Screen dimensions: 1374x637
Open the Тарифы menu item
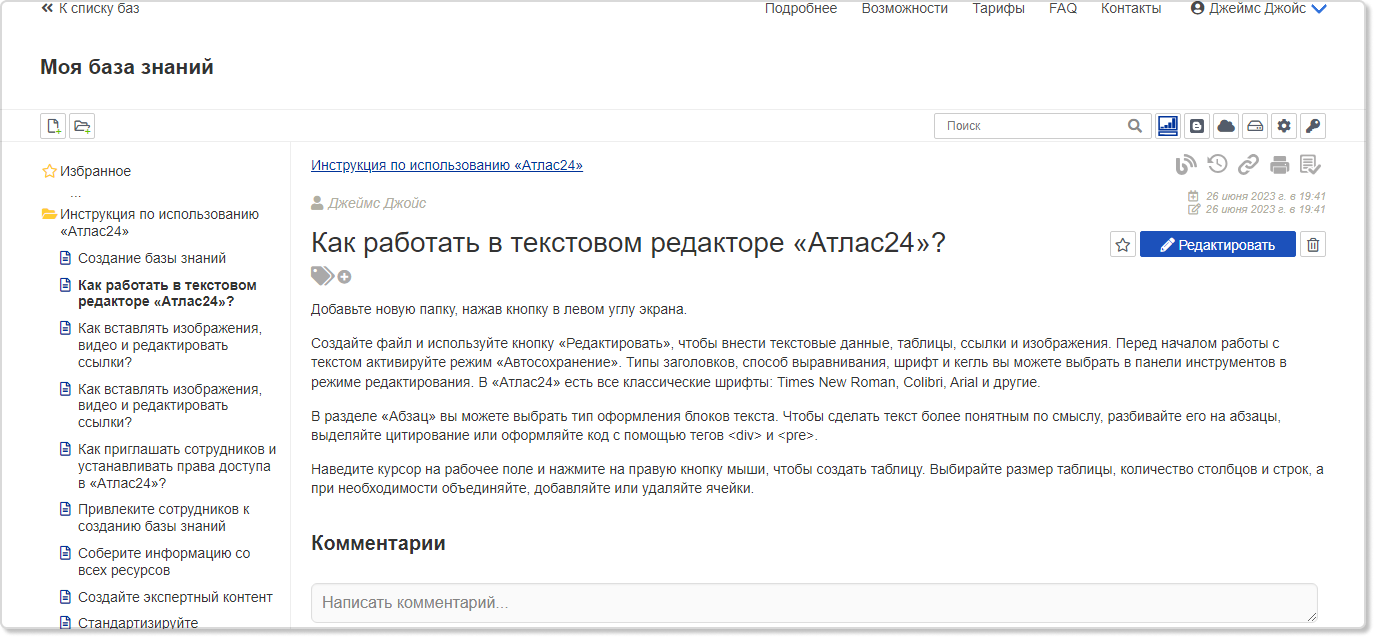pos(998,8)
